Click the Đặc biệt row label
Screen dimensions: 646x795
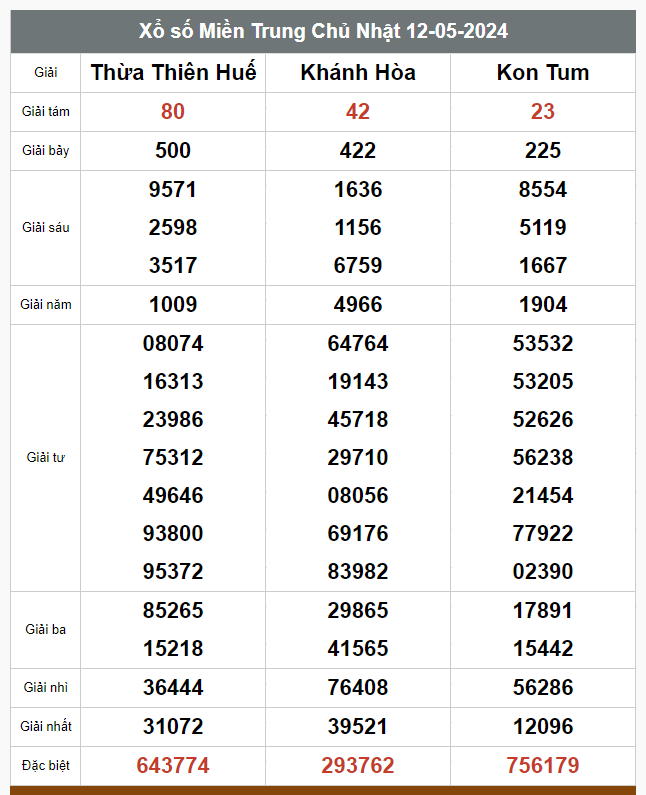[46, 766]
